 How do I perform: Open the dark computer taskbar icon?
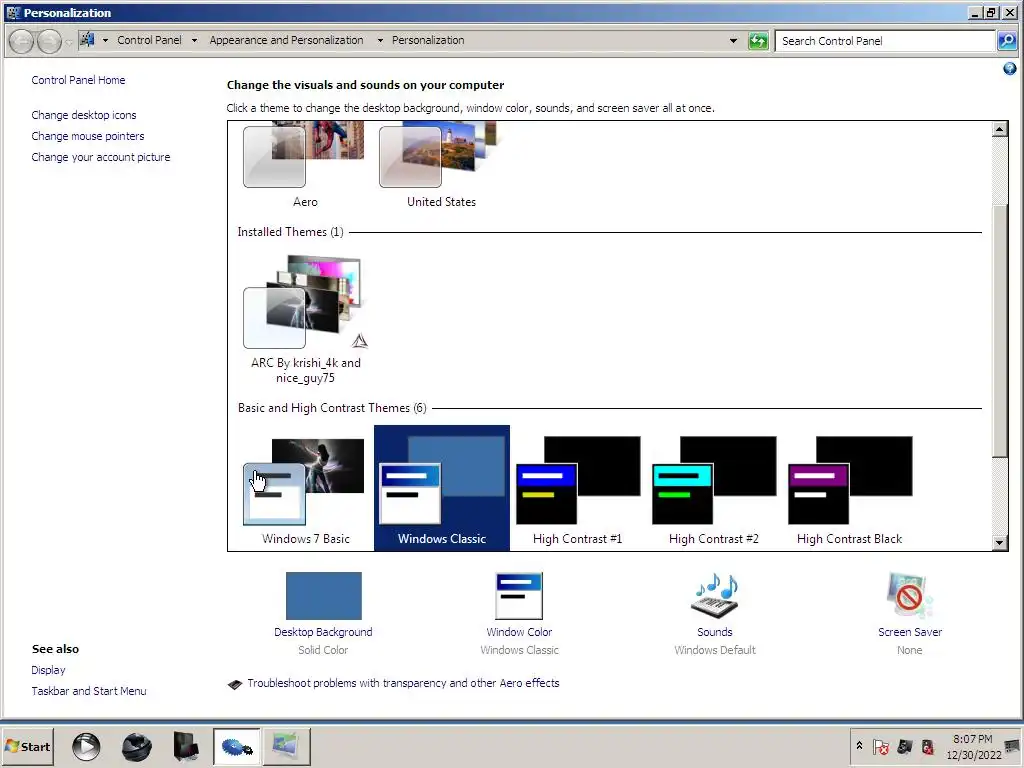[186, 746]
